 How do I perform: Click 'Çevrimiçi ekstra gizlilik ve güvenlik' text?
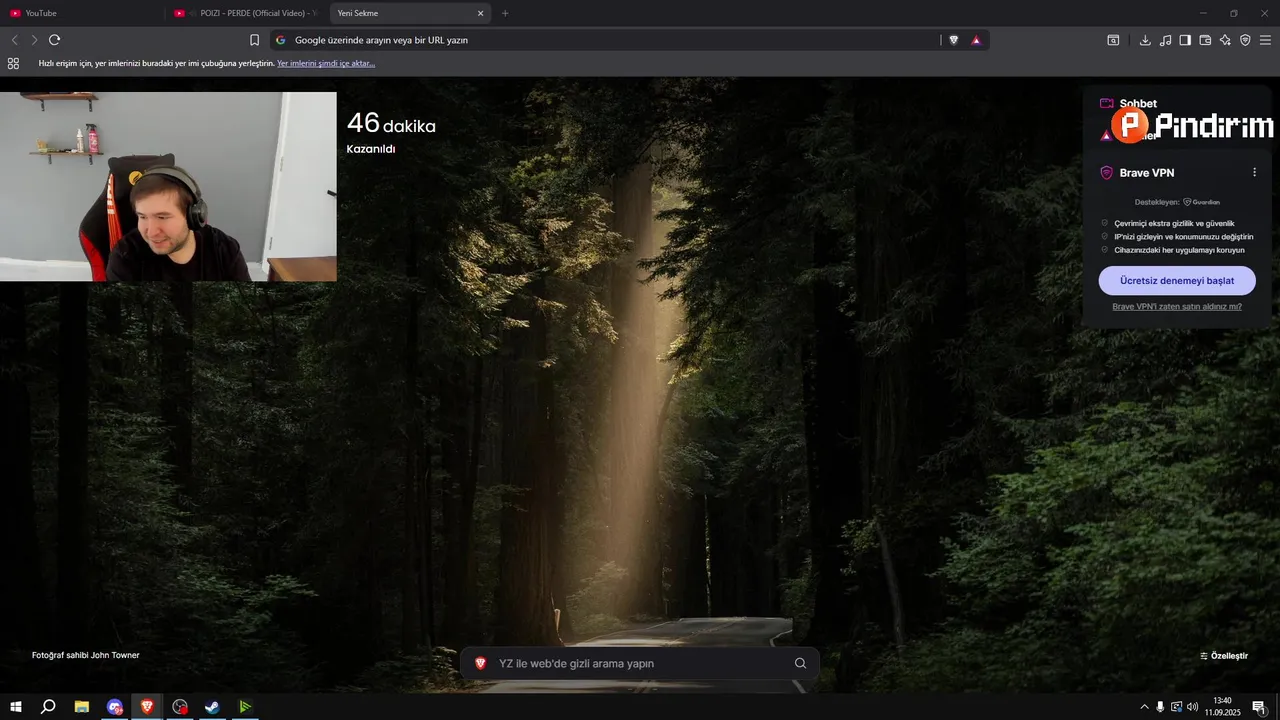1174,223
